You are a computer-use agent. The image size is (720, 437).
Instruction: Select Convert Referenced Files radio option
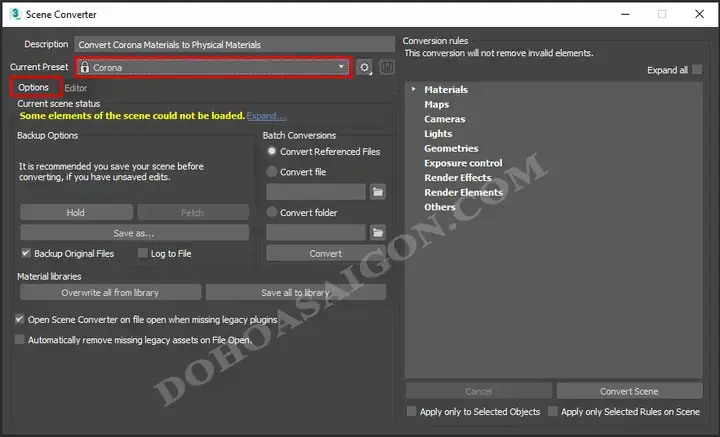pyautogui.click(x=272, y=151)
